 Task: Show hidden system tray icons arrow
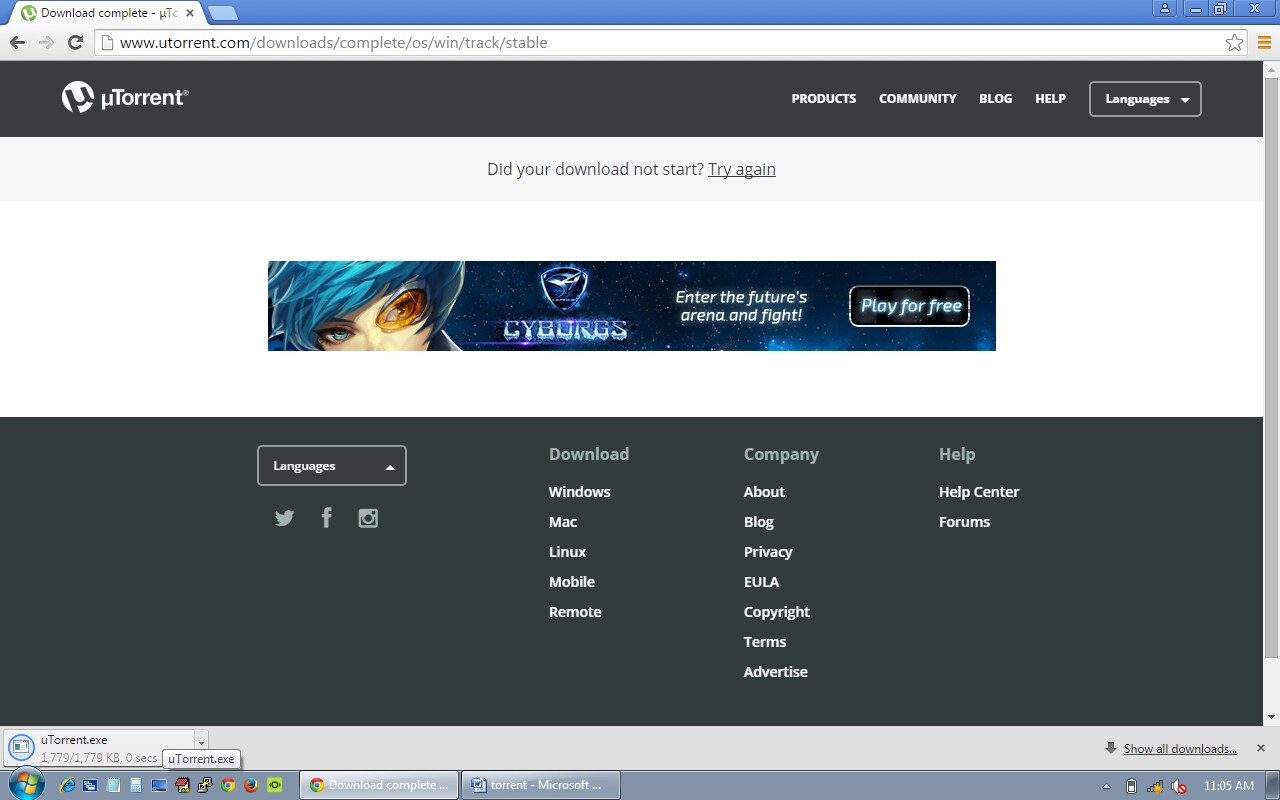(1106, 786)
